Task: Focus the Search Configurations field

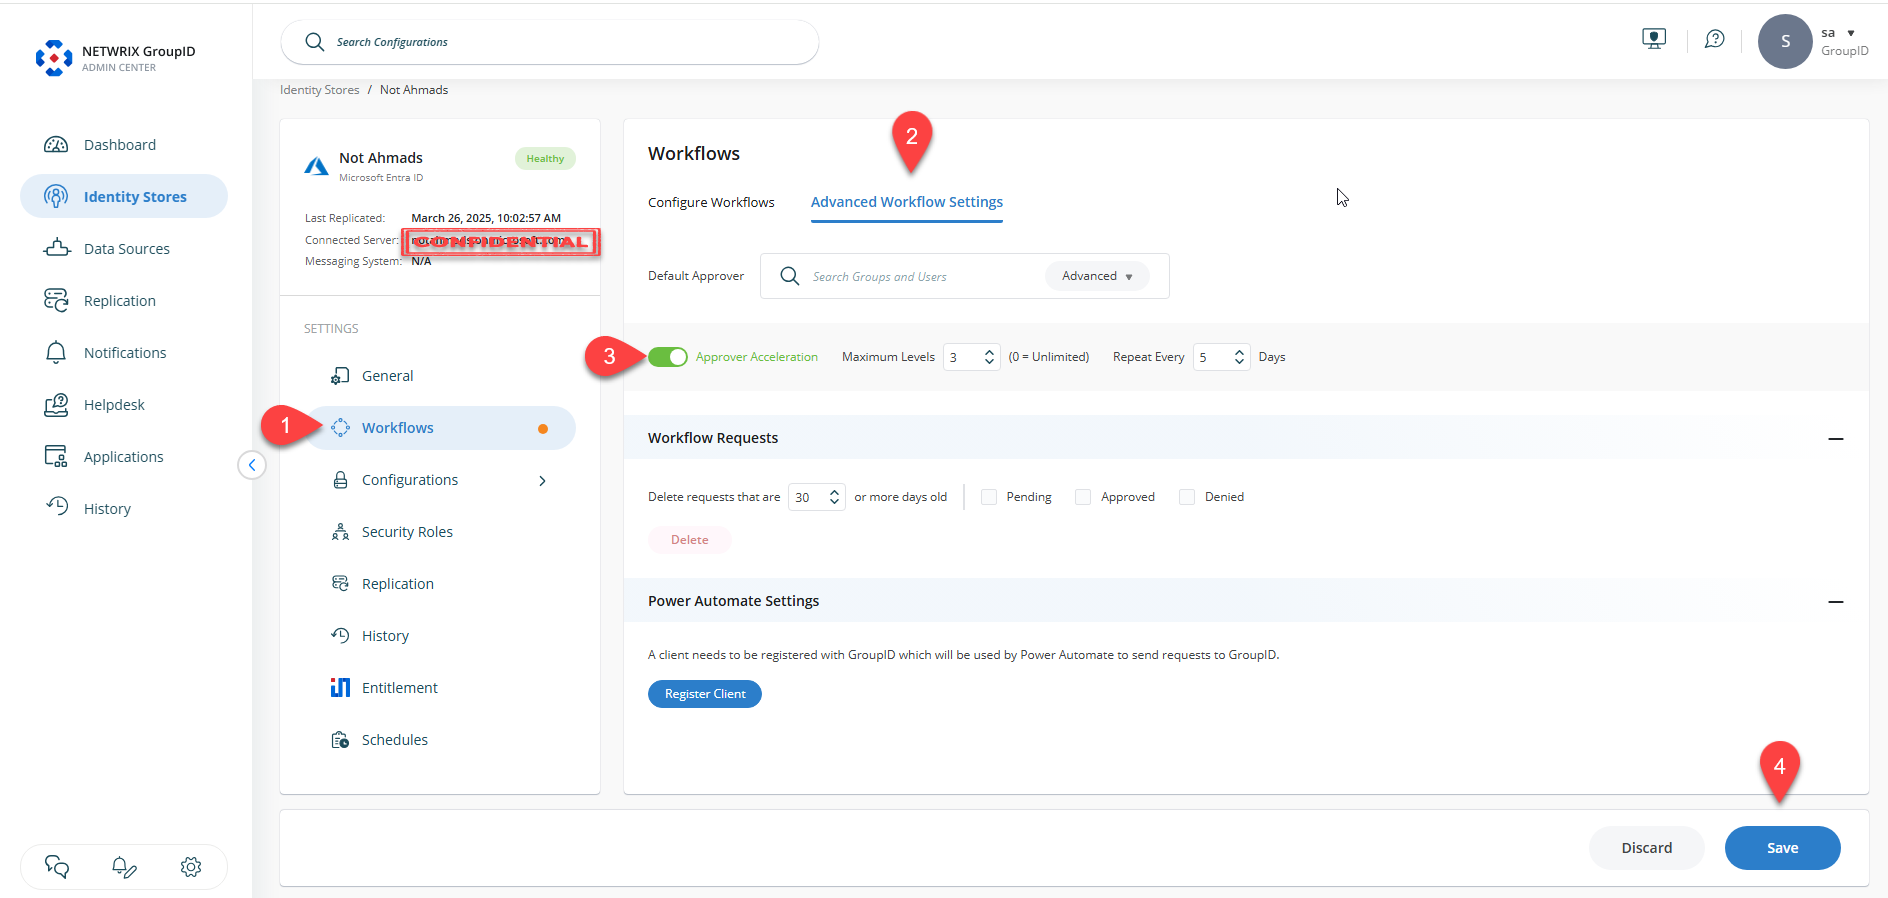Action: [x=550, y=42]
